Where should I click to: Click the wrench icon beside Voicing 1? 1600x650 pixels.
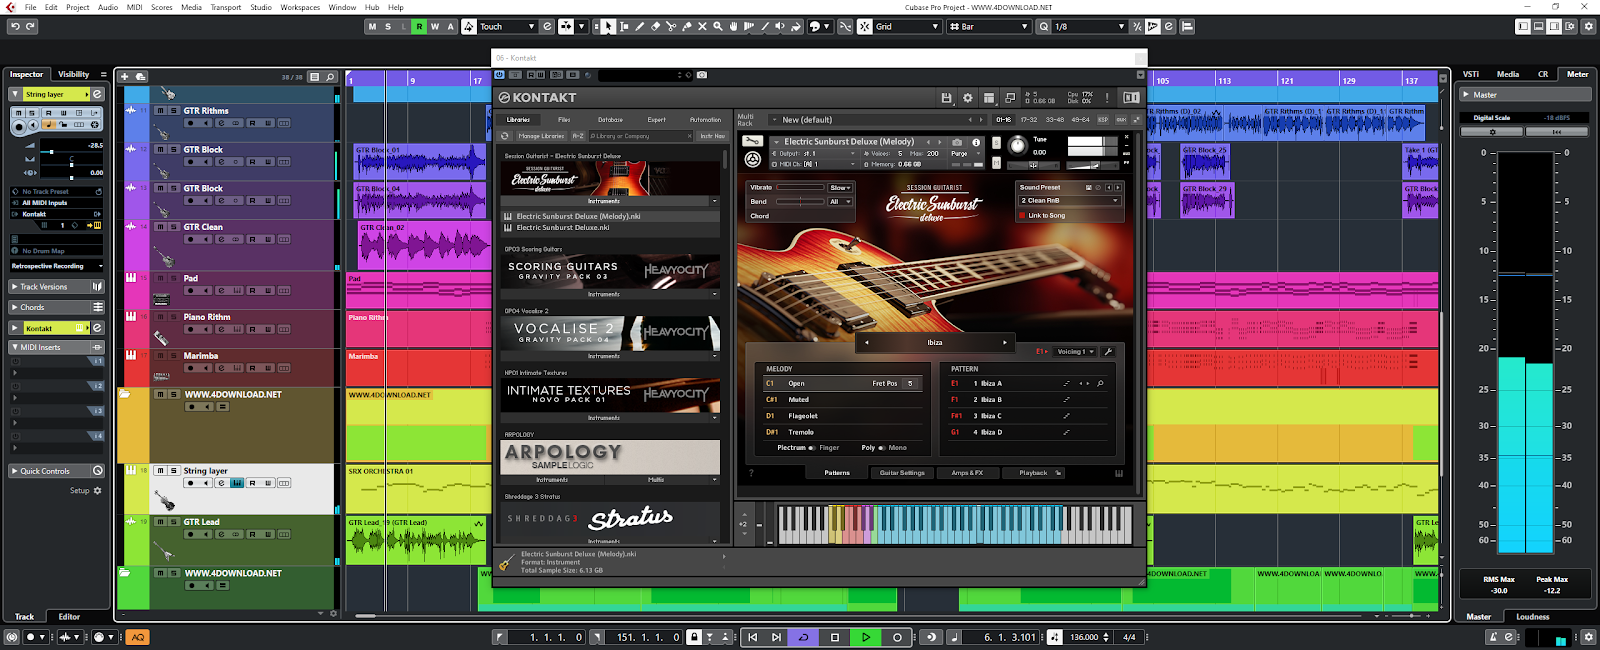pyautogui.click(x=1108, y=351)
